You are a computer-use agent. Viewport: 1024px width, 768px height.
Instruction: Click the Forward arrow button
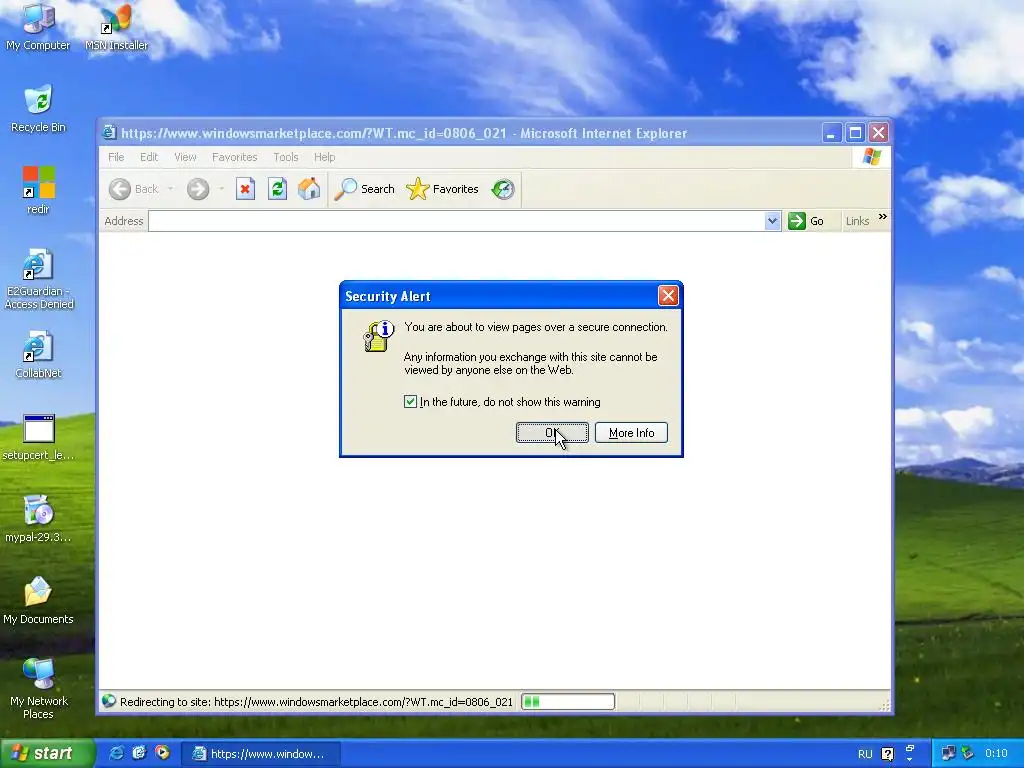point(198,189)
